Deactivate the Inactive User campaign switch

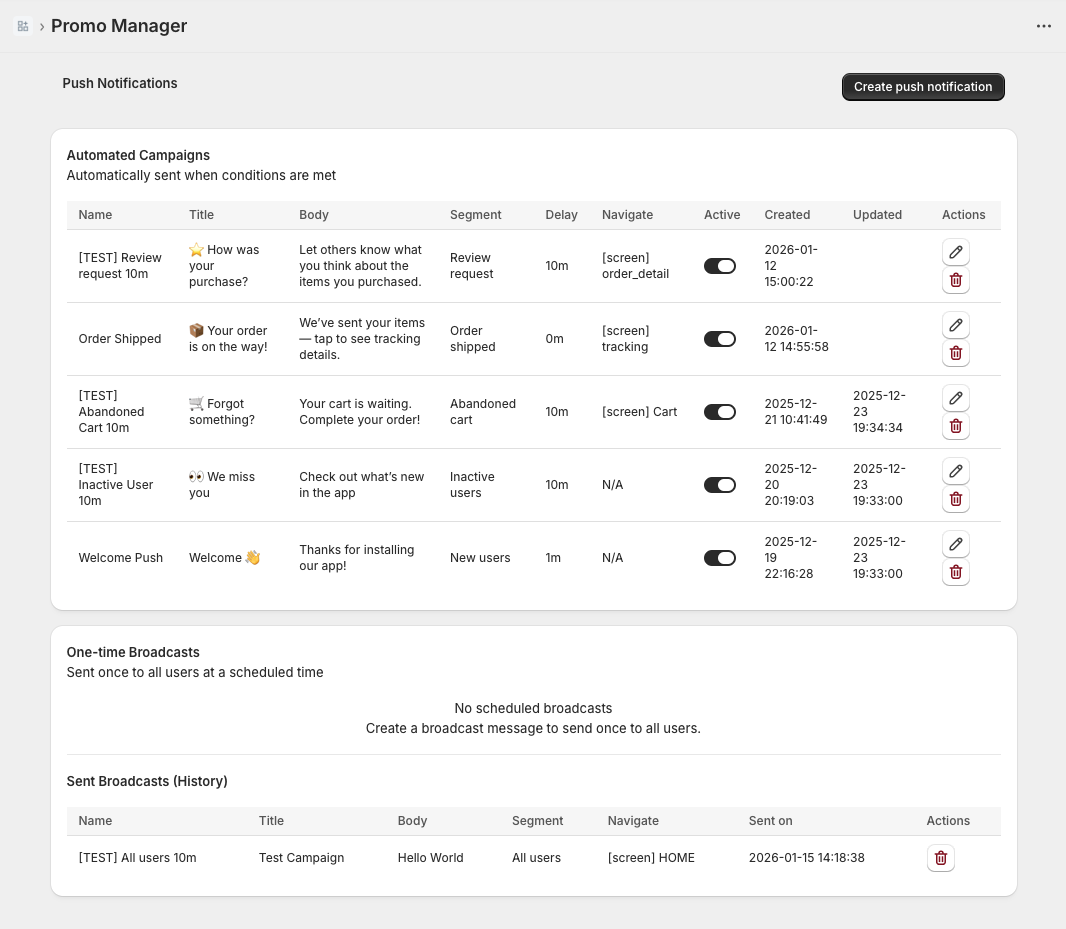(x=720, y=485)
